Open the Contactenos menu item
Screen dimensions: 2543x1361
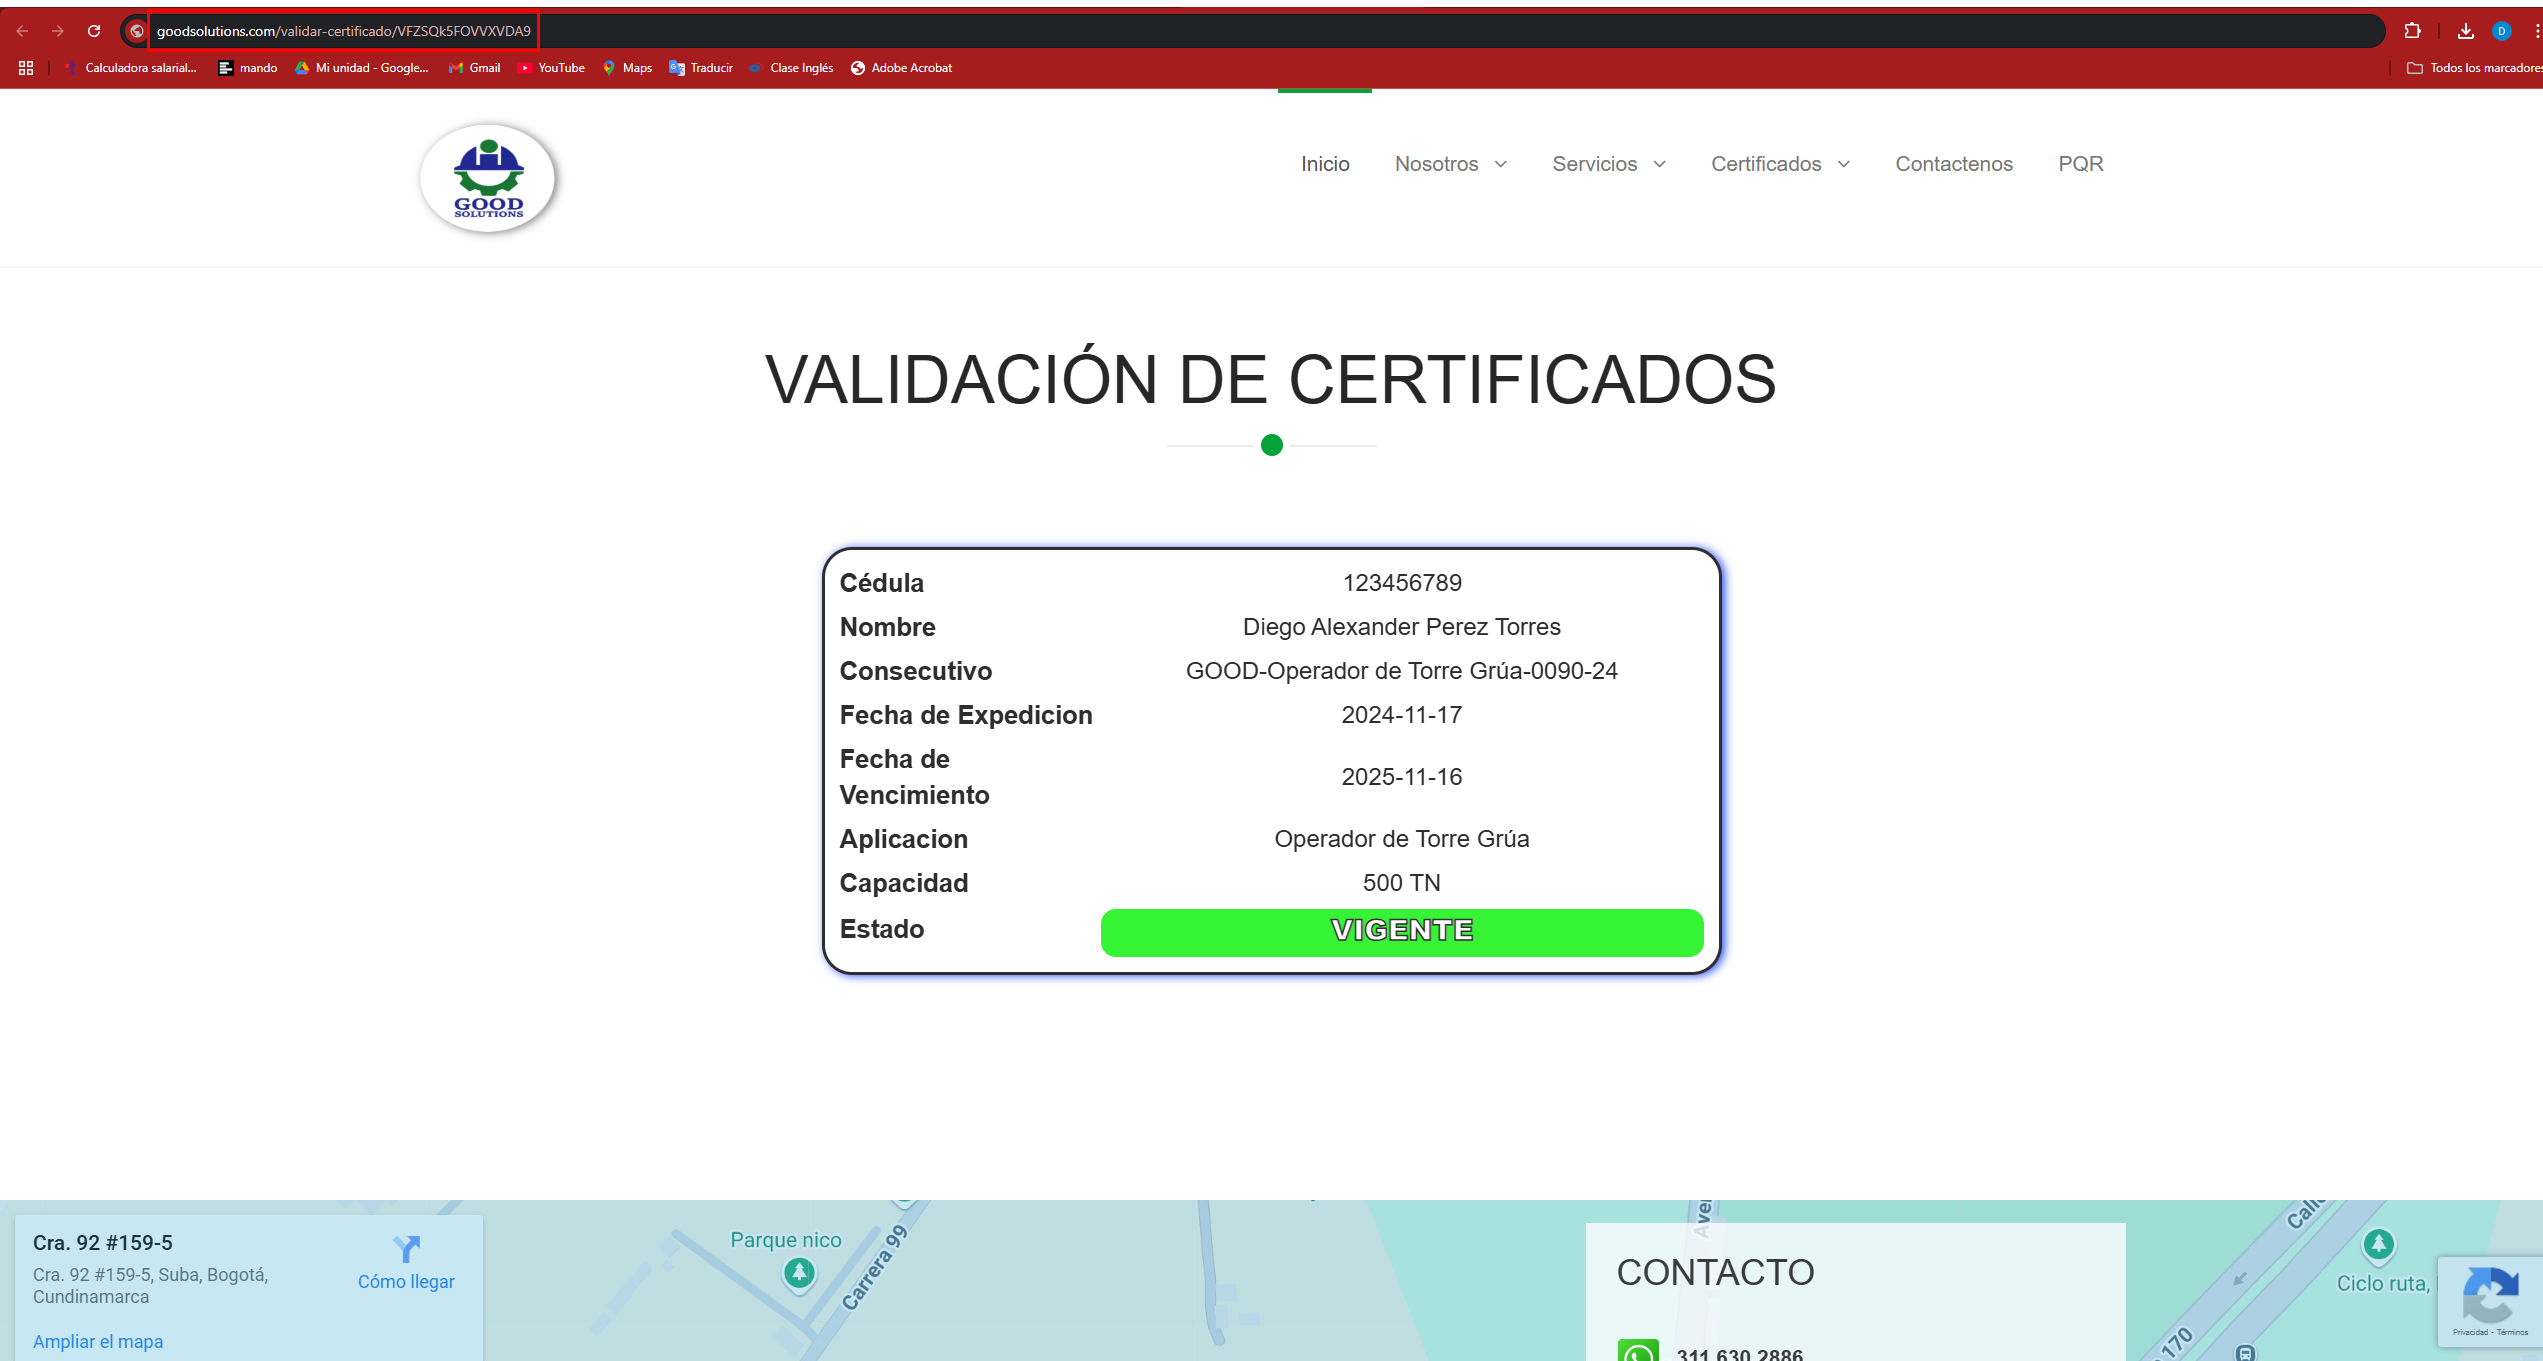(1953, 164)
